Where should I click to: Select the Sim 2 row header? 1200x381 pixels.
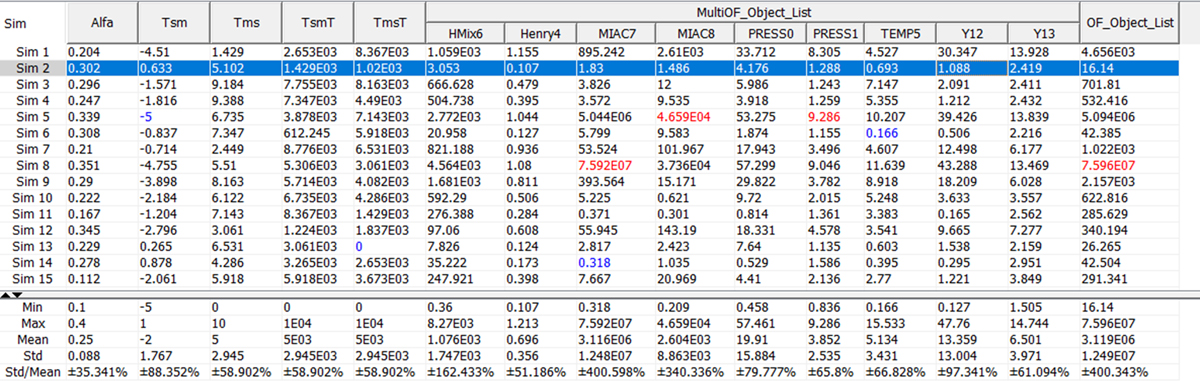click(x=33, y=68)
